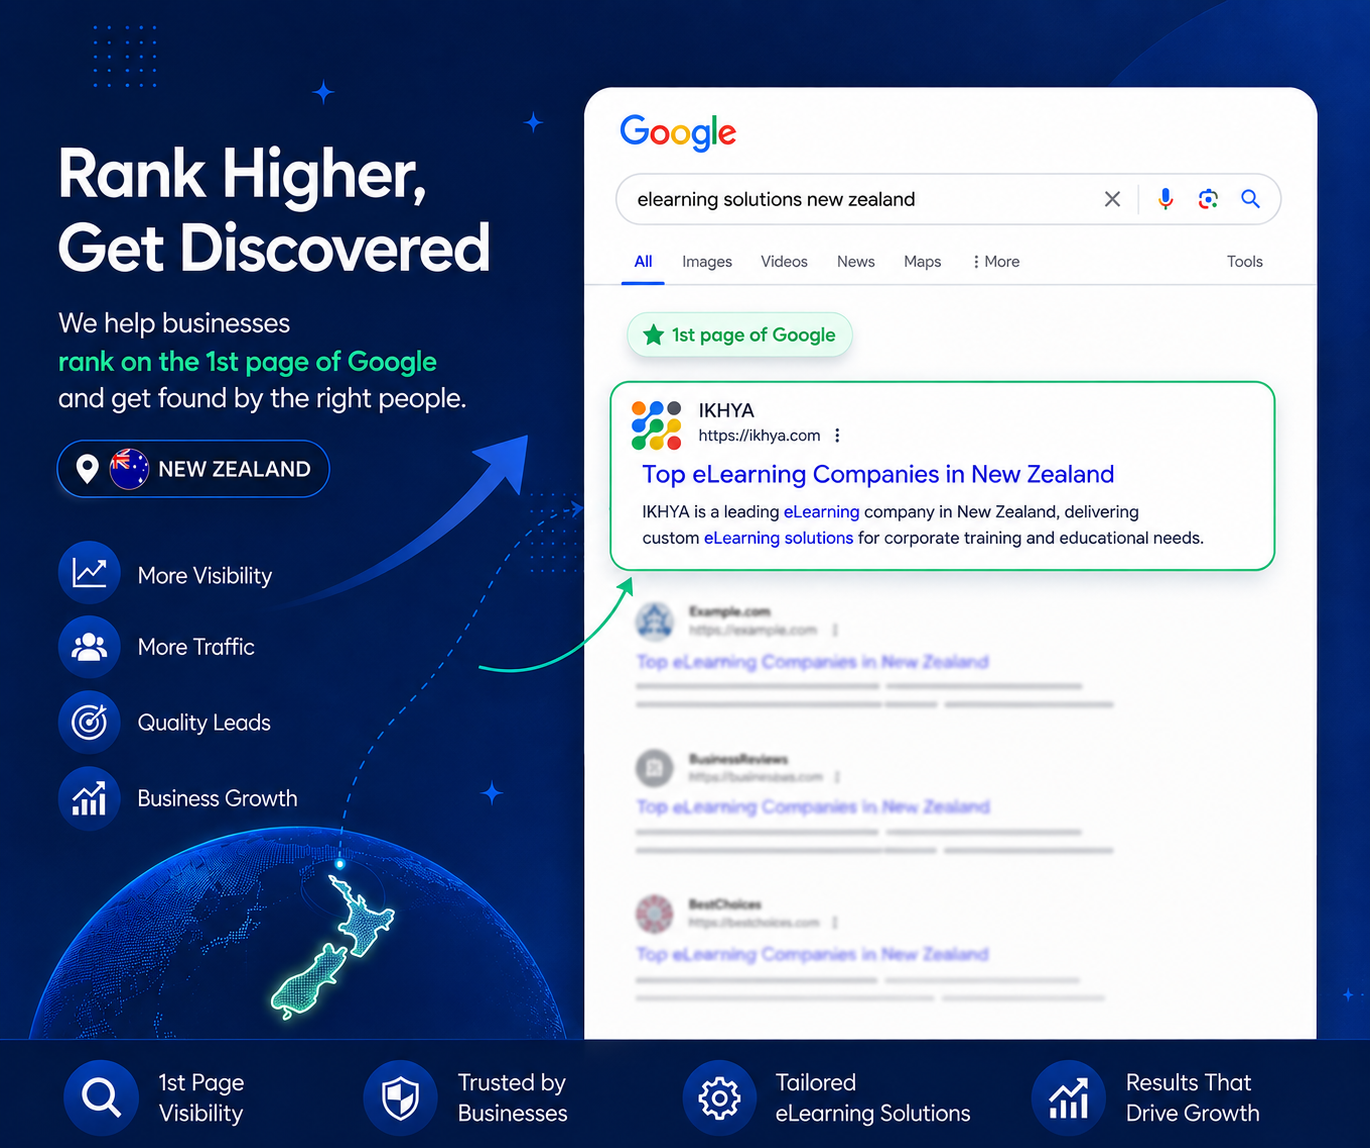Select the All results tab

(x=643, y=261)
